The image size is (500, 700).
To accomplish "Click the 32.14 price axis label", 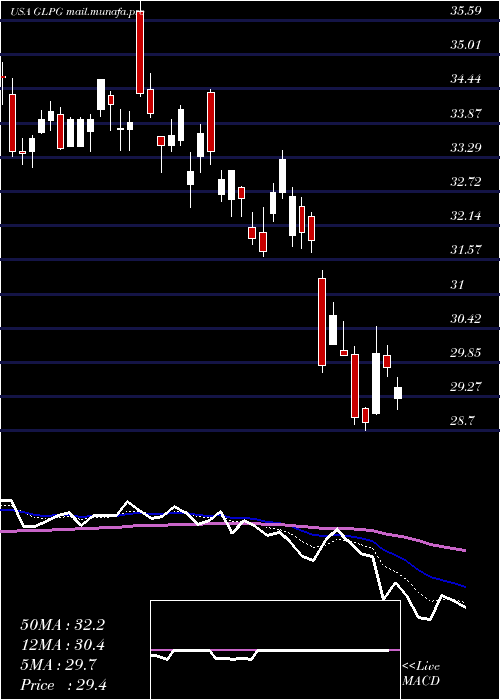I will pyautogui.click(x=466, y=216).
